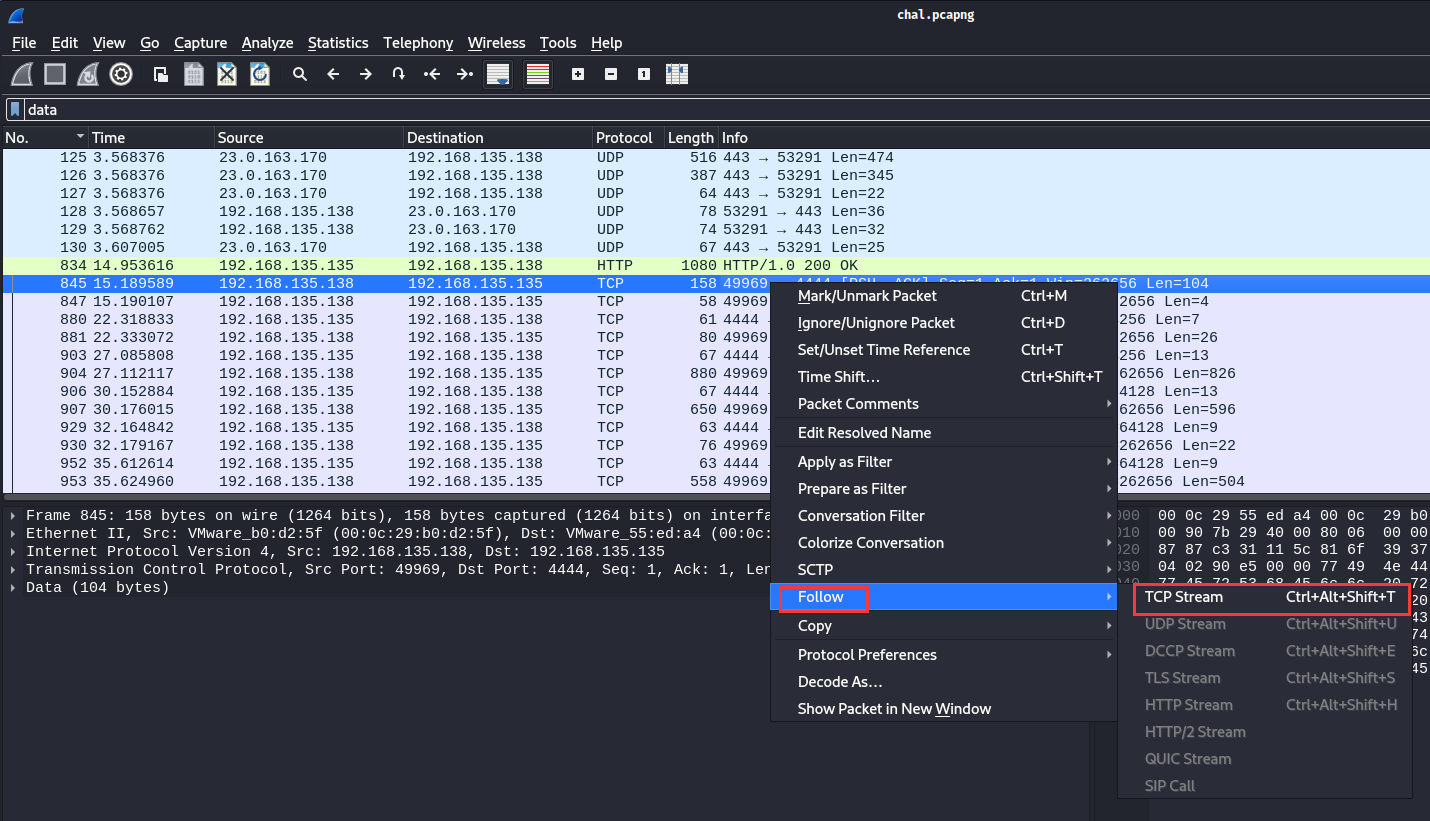The width and height of the screenshot is (1430, 821).
Task: Expand the Copy submenu
Action: tap(943, 626)
